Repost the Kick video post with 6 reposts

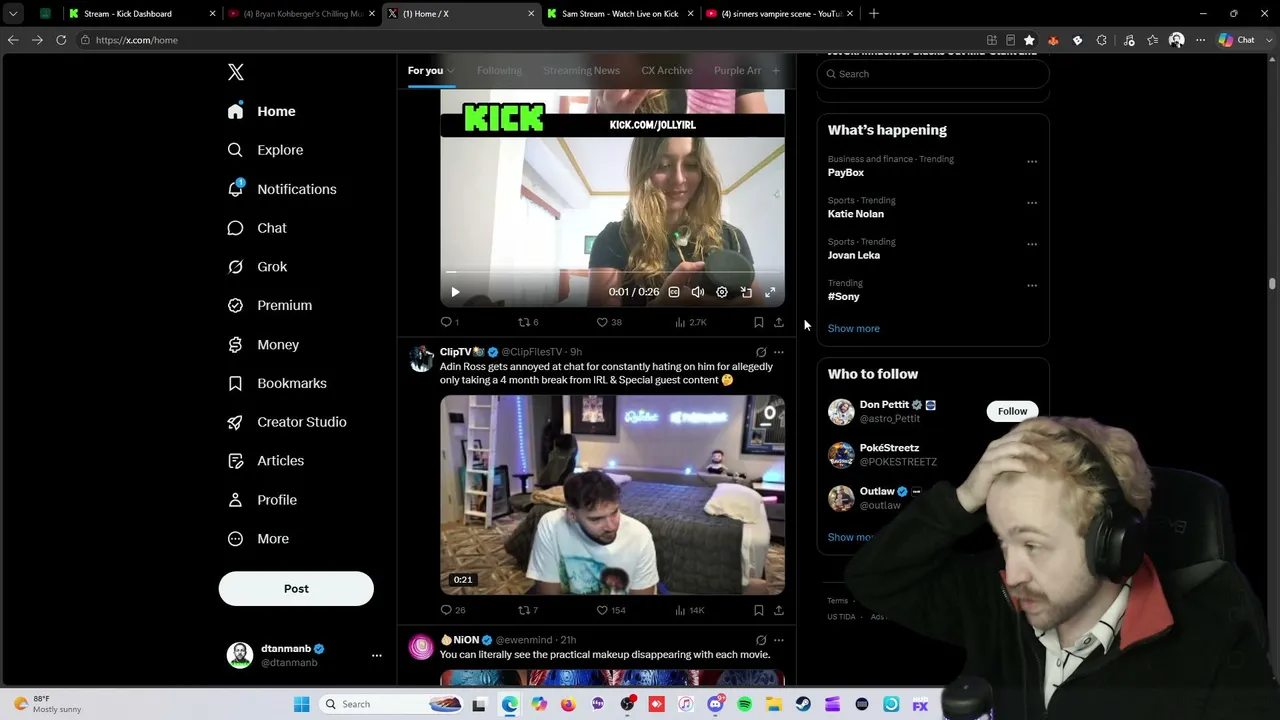tap(528, 322)
